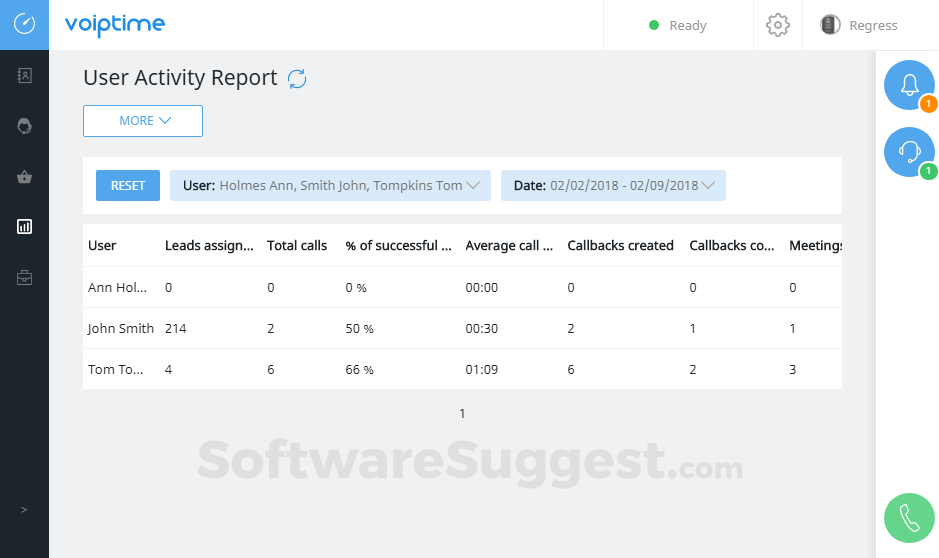Open the briefcase sidebar icon
The width and height of the screenshot is (939, 558).
[x=24, y=278]
